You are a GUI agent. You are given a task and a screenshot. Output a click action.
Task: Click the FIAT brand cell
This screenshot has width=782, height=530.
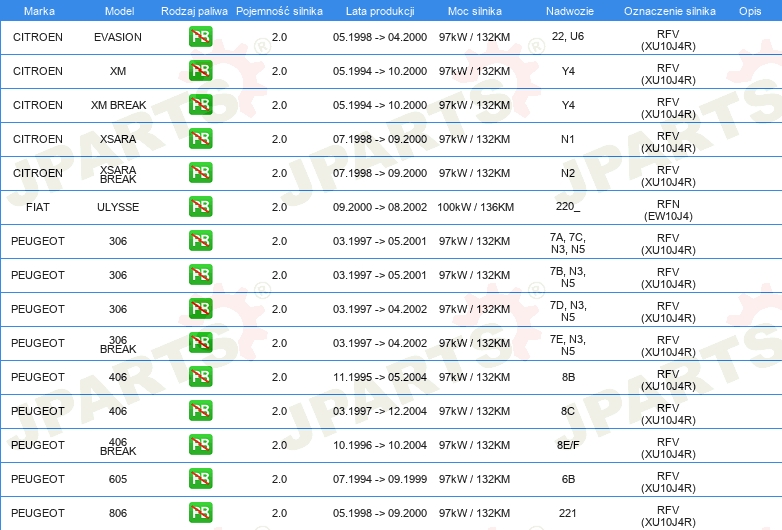click(x=38, y=207)
